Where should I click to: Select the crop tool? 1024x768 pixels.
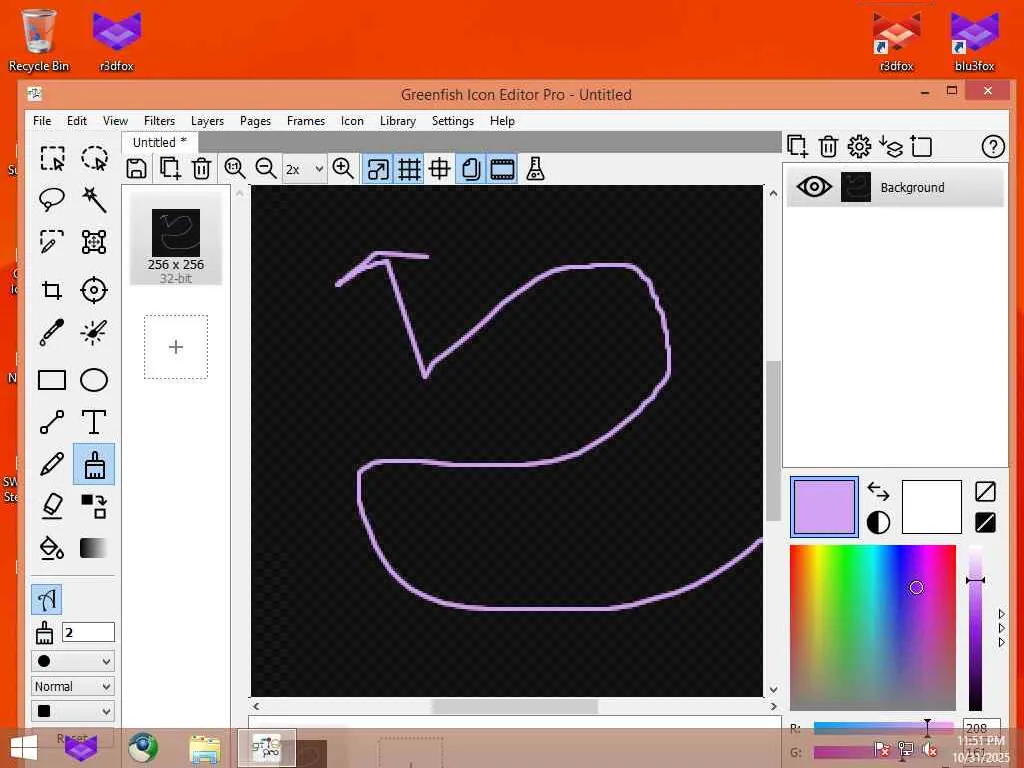coord(52,290)
